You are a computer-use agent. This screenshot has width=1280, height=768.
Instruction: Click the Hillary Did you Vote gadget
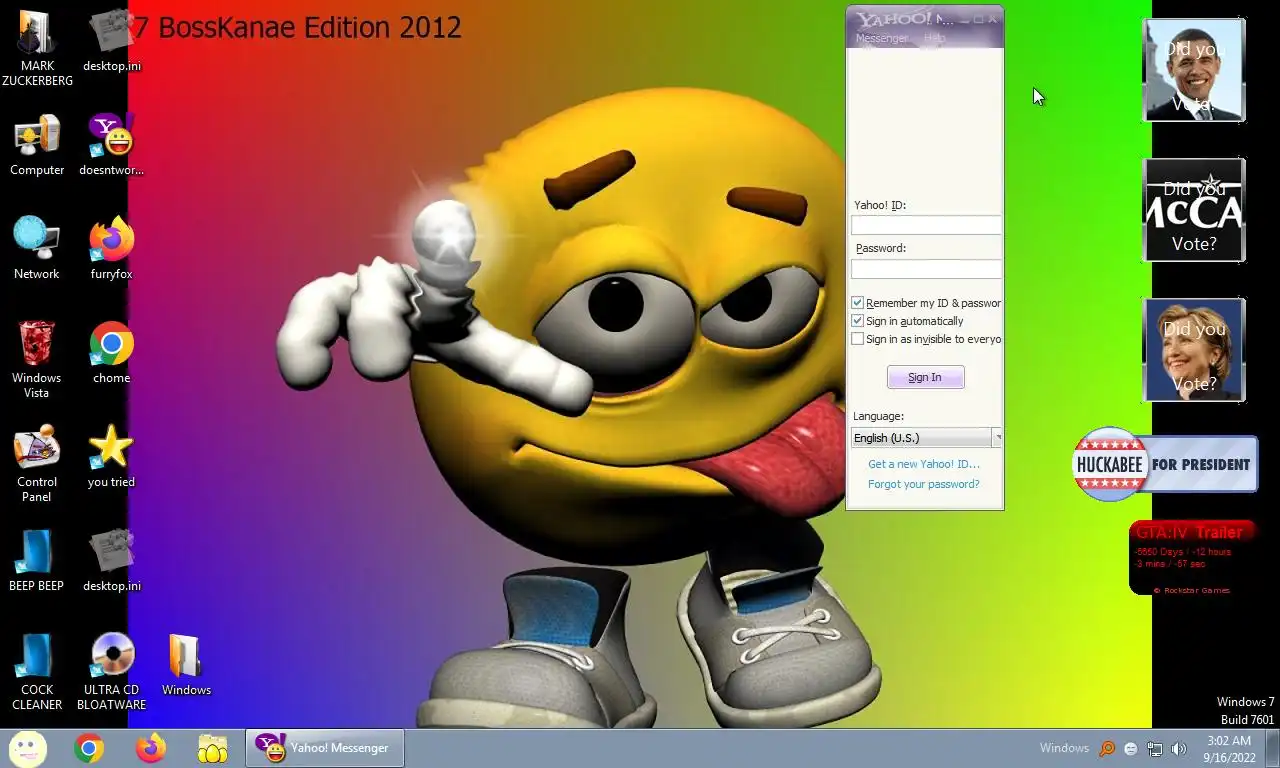[x=1194, y=350]
